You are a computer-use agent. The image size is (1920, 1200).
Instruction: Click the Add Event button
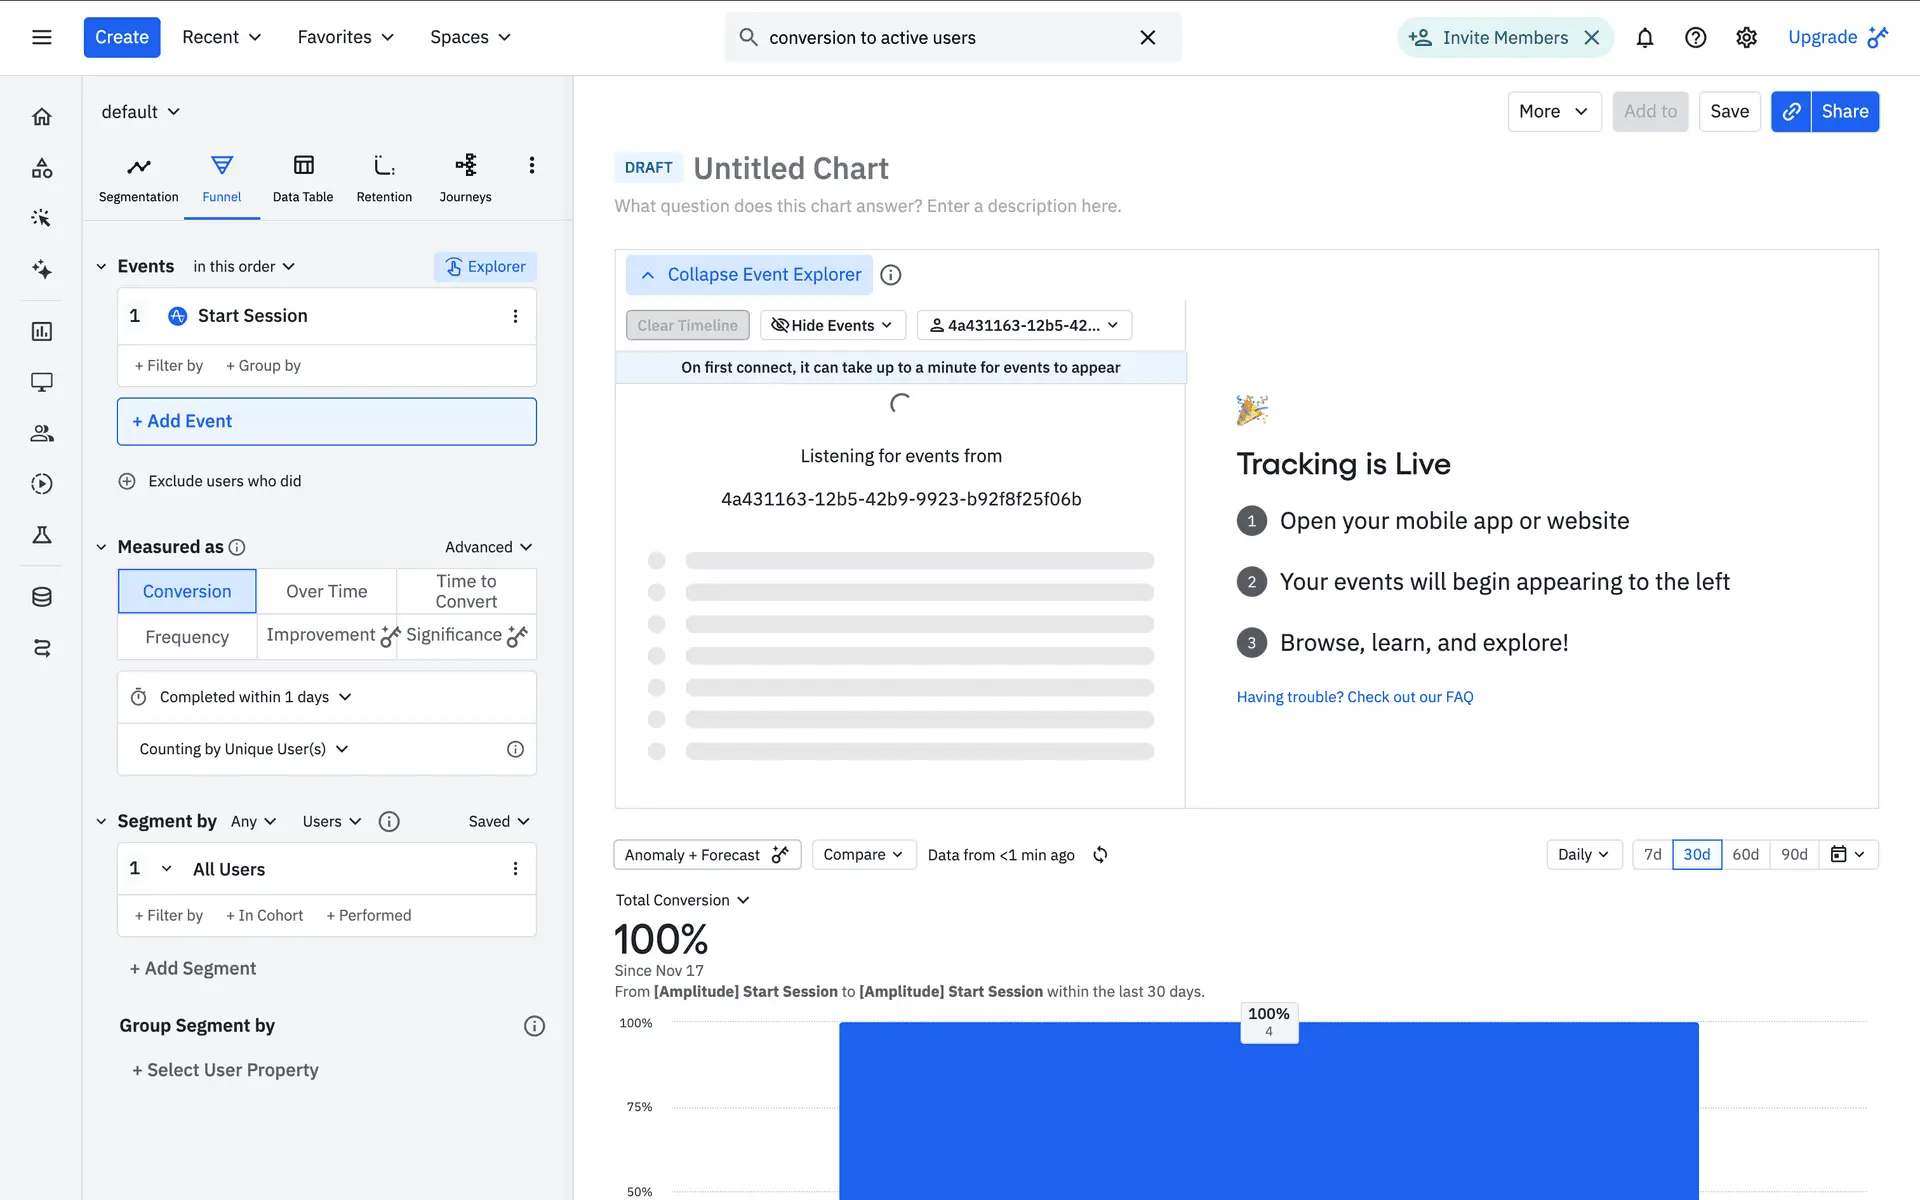point(326,422)
